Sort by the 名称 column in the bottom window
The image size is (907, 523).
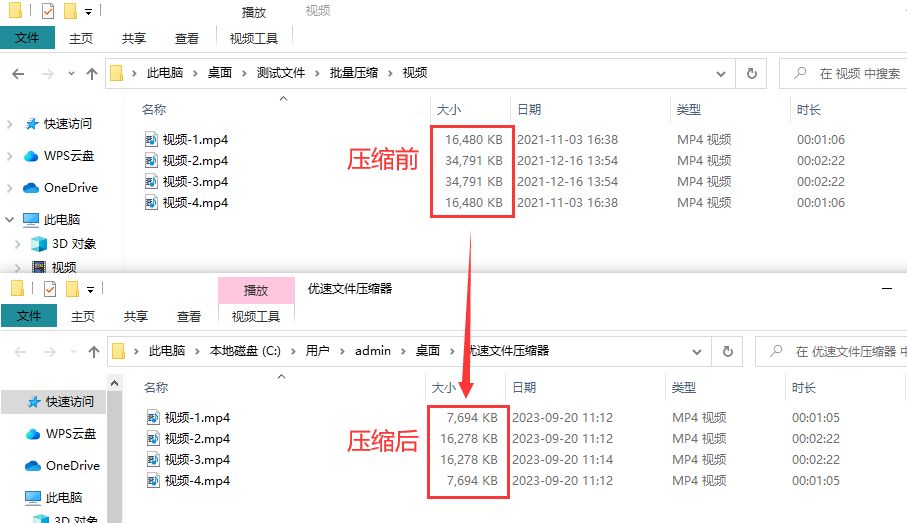(x=156, y=388)
